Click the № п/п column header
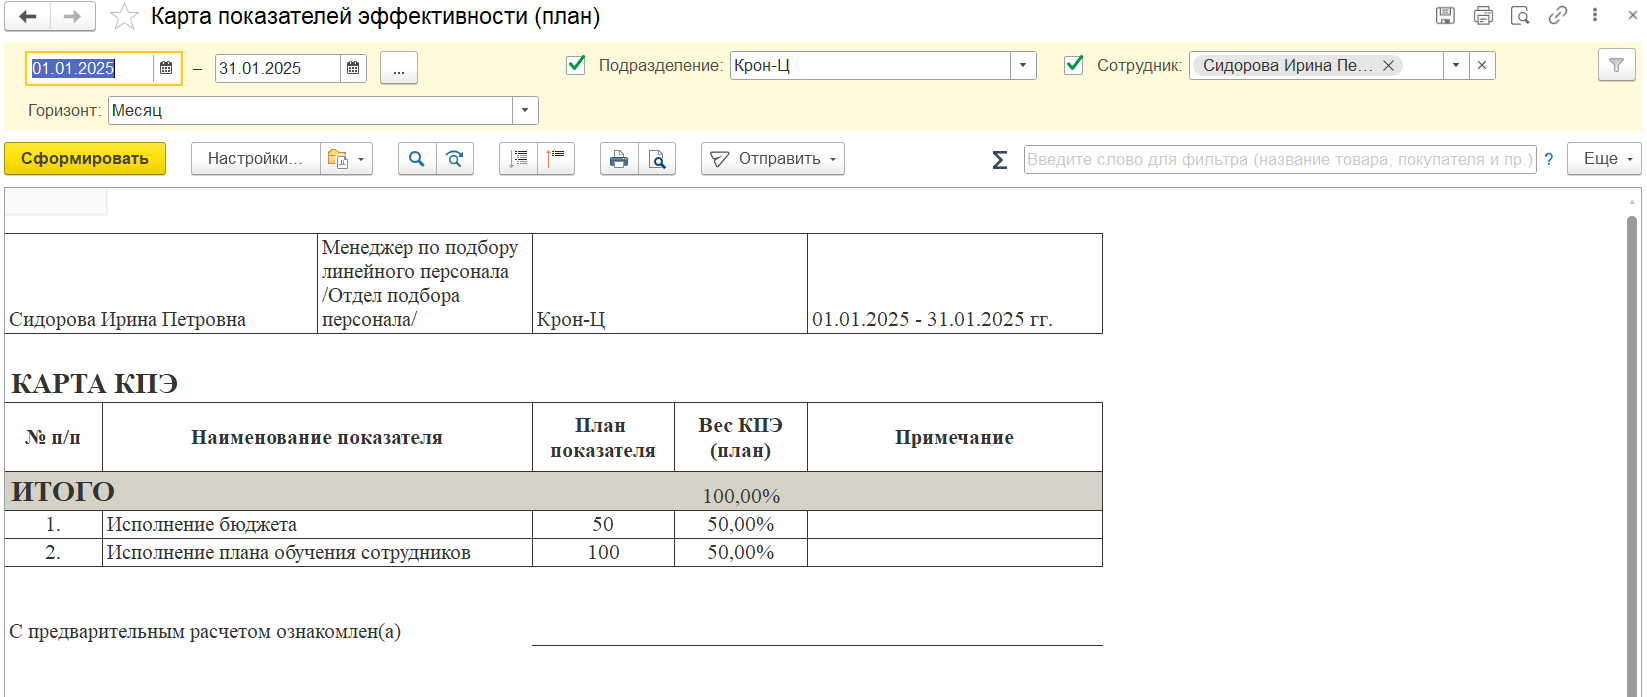 pos(53,437)
